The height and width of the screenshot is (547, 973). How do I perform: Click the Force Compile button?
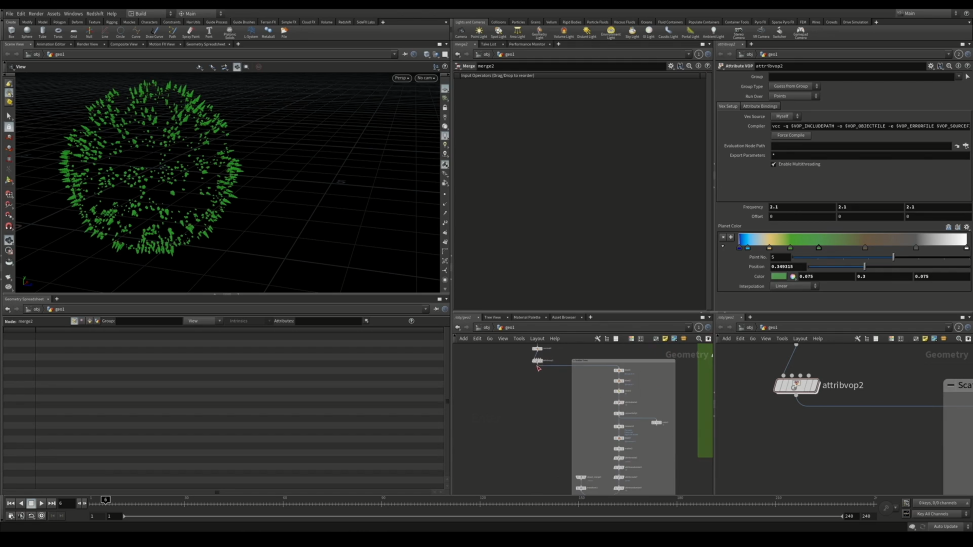(x=791, y=135)
